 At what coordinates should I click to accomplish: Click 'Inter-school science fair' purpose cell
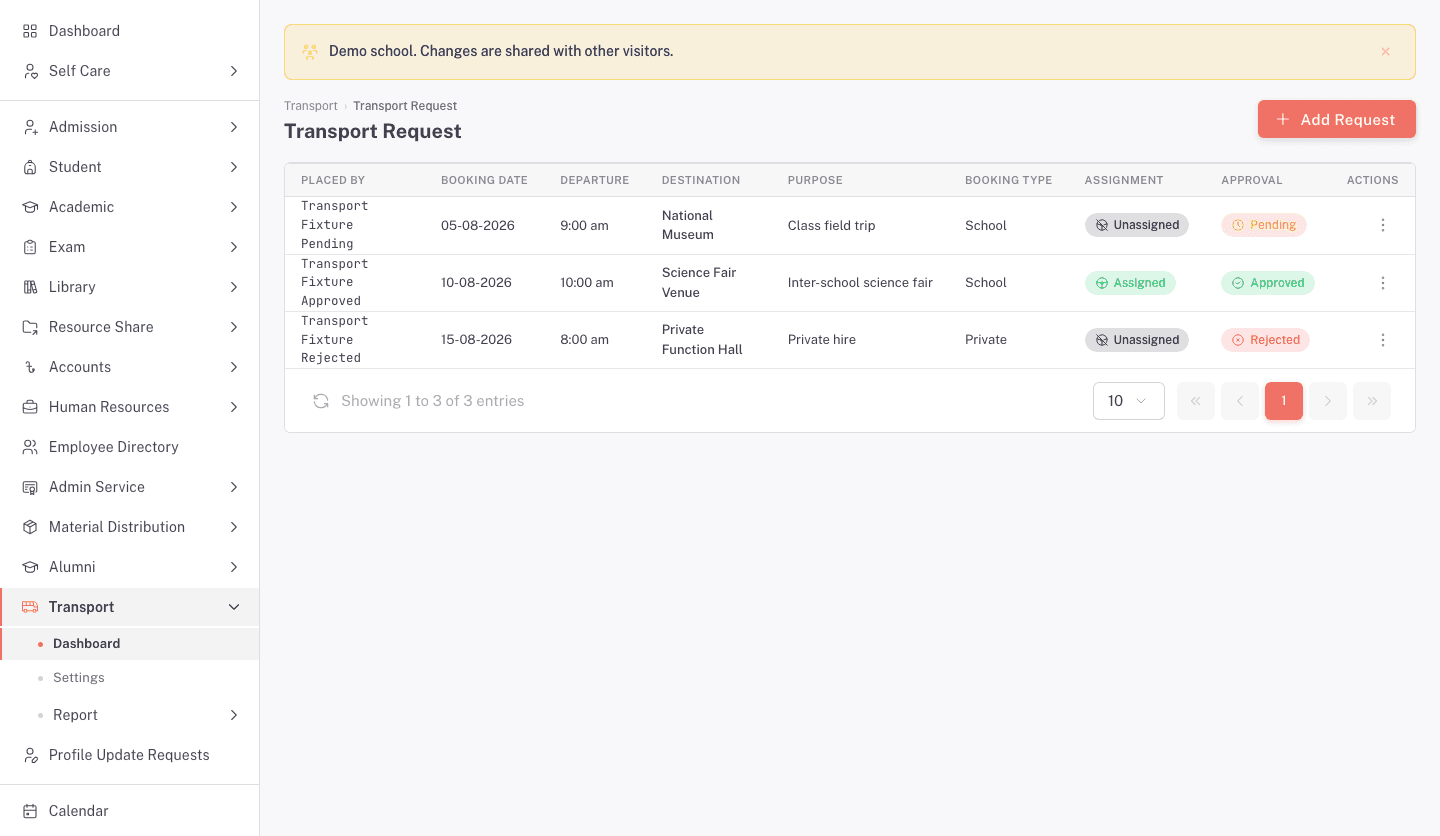pyautogui.click(x=860, y=283)
